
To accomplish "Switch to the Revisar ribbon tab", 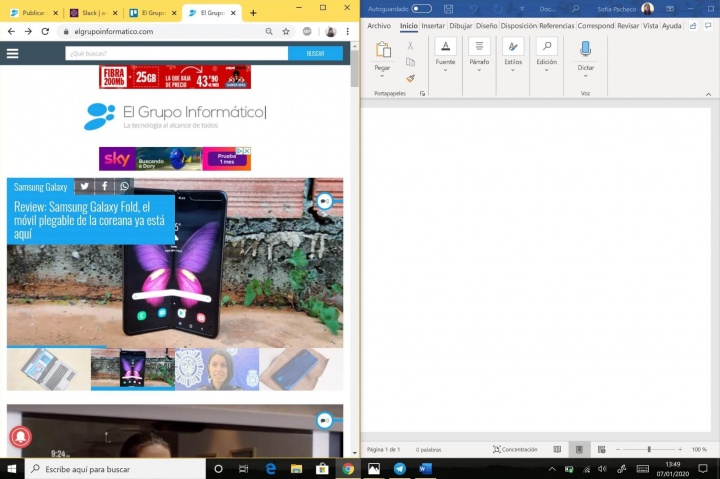I will (628, 26).
